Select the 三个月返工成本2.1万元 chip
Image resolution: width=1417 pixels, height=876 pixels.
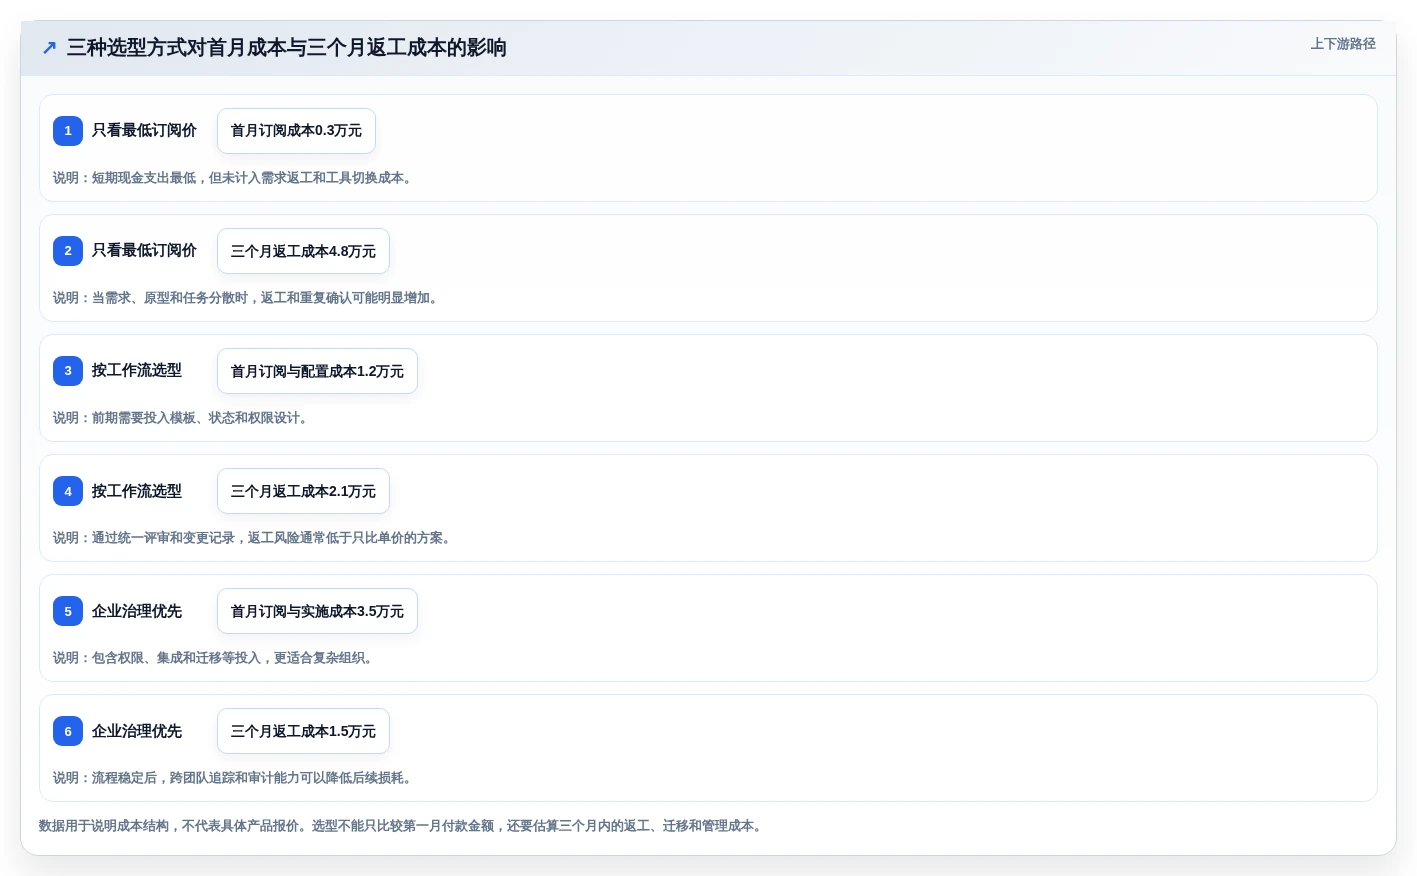pyautogui.click(x=303, y=491)
